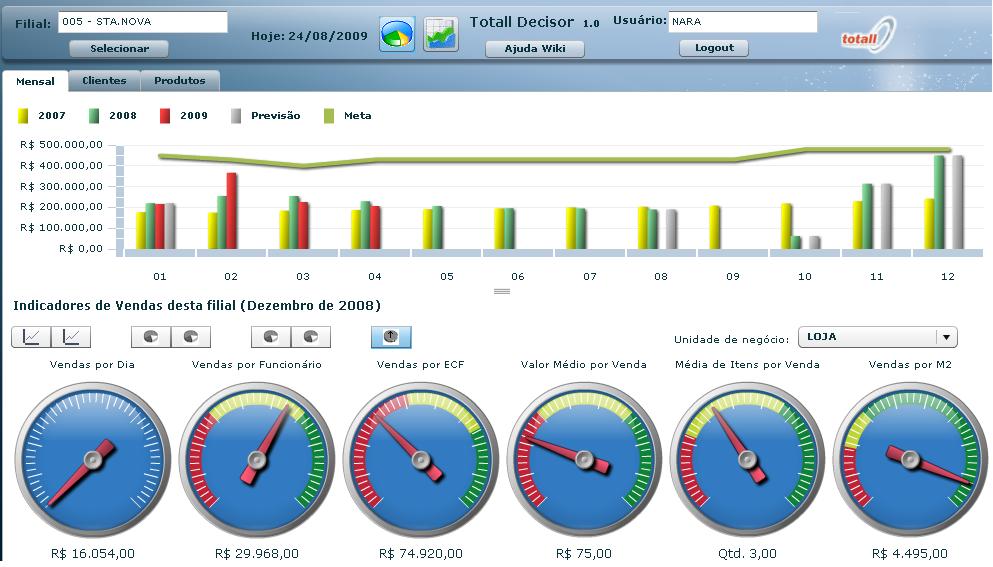Open the Produtos tab
This screenshot has height=567, width=993.
coord(180,81)
